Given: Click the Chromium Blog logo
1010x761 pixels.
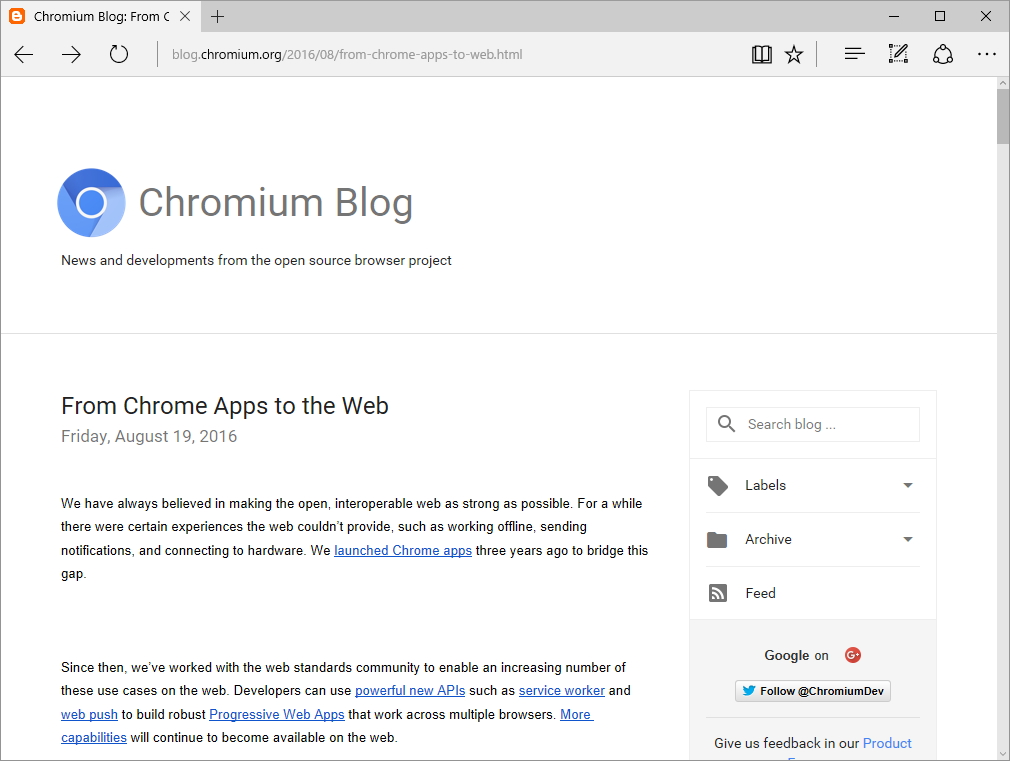Looking at the screenshot, I should (x=91, y=203).
